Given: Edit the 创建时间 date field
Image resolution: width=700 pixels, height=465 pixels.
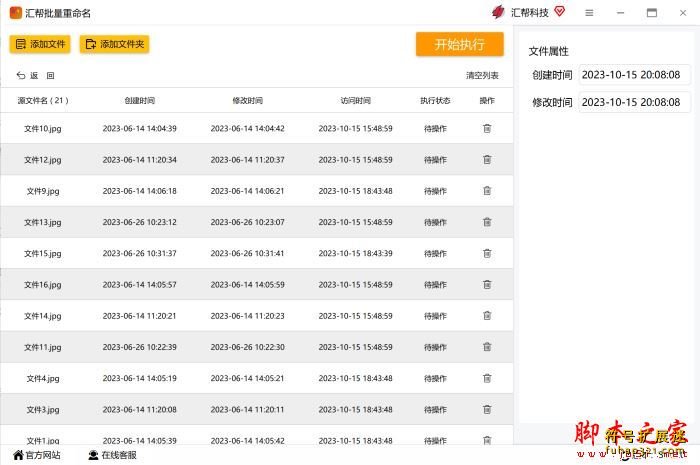Looking at the screenshot, I should 634,75.
